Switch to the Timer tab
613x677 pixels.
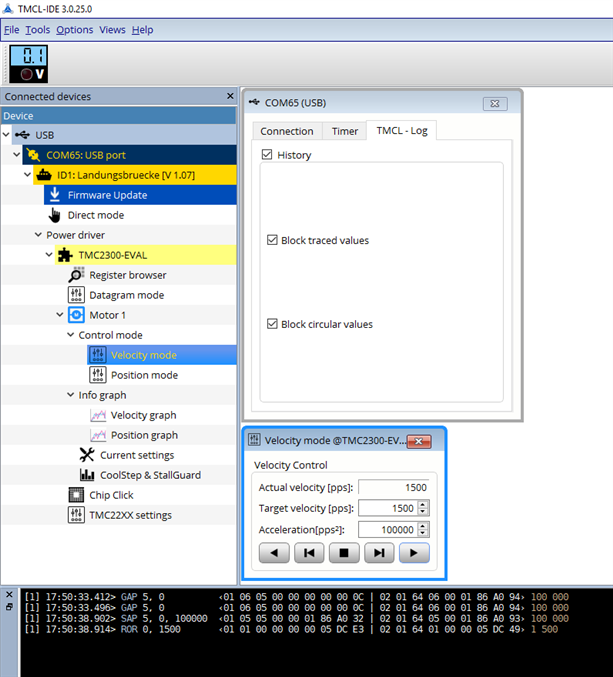(x=344, y=131)
